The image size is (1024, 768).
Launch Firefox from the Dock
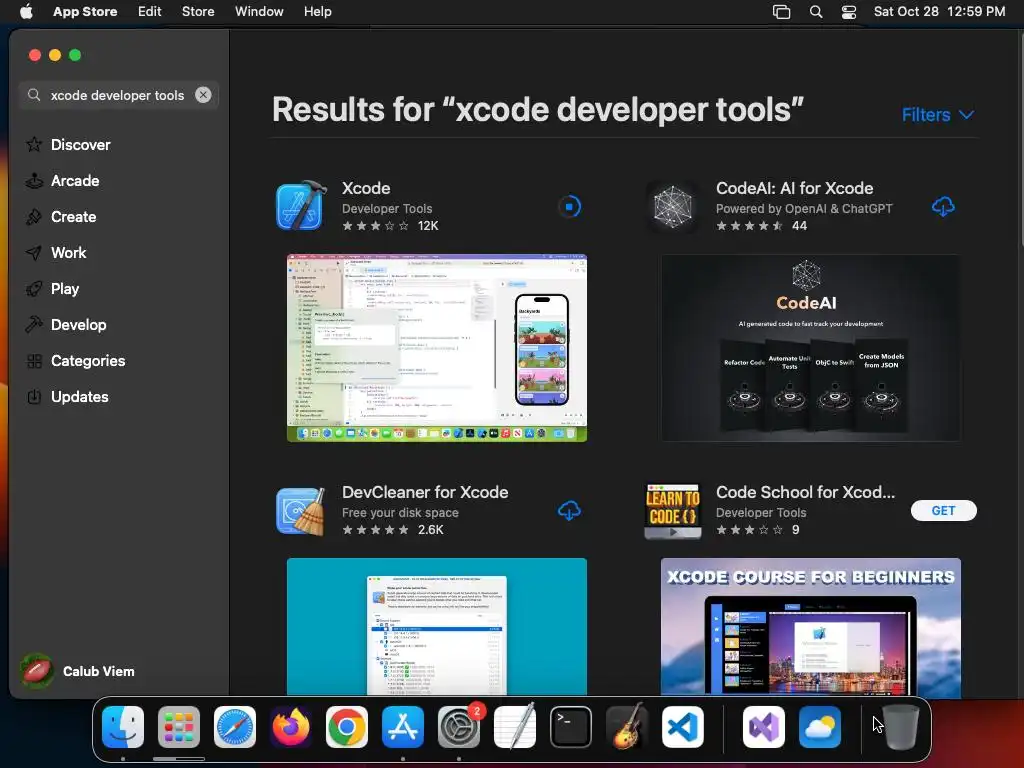(x=291, y=727)
